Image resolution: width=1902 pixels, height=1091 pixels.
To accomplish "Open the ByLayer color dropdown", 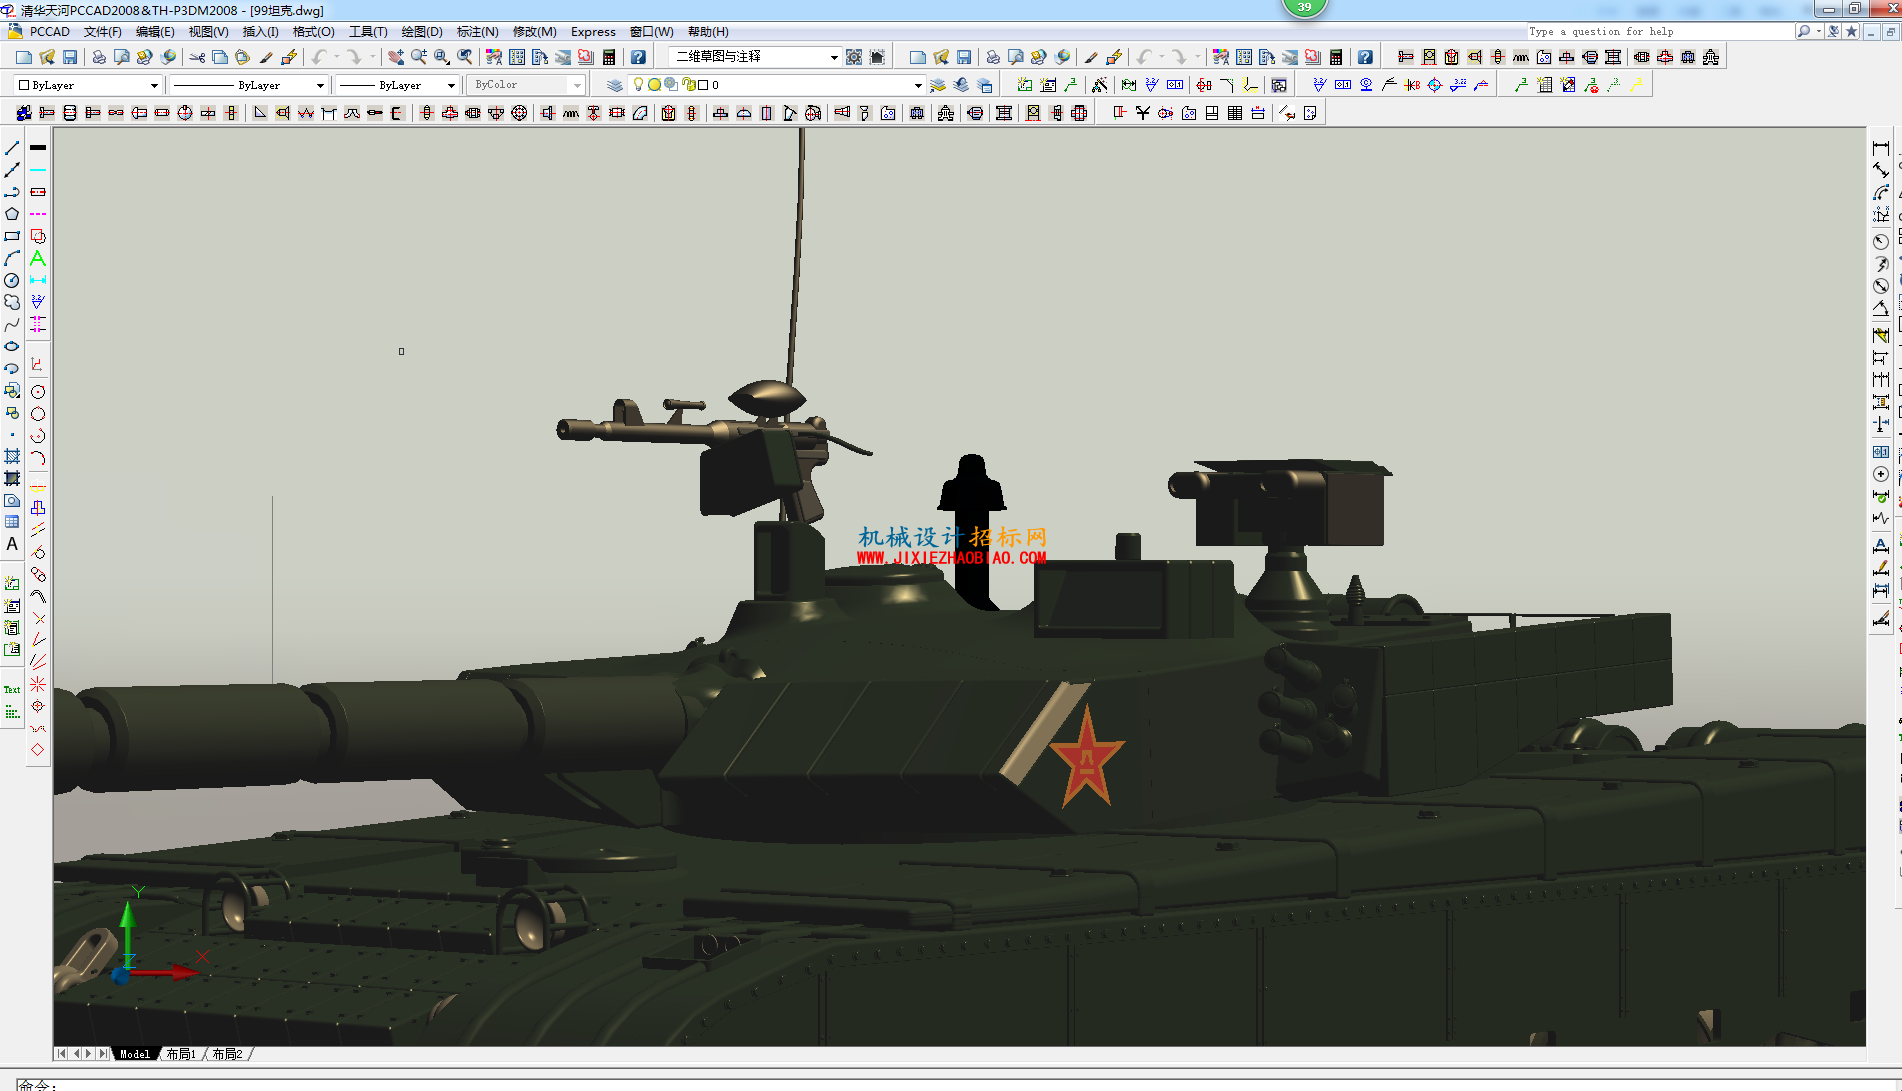I will point(88,85).
